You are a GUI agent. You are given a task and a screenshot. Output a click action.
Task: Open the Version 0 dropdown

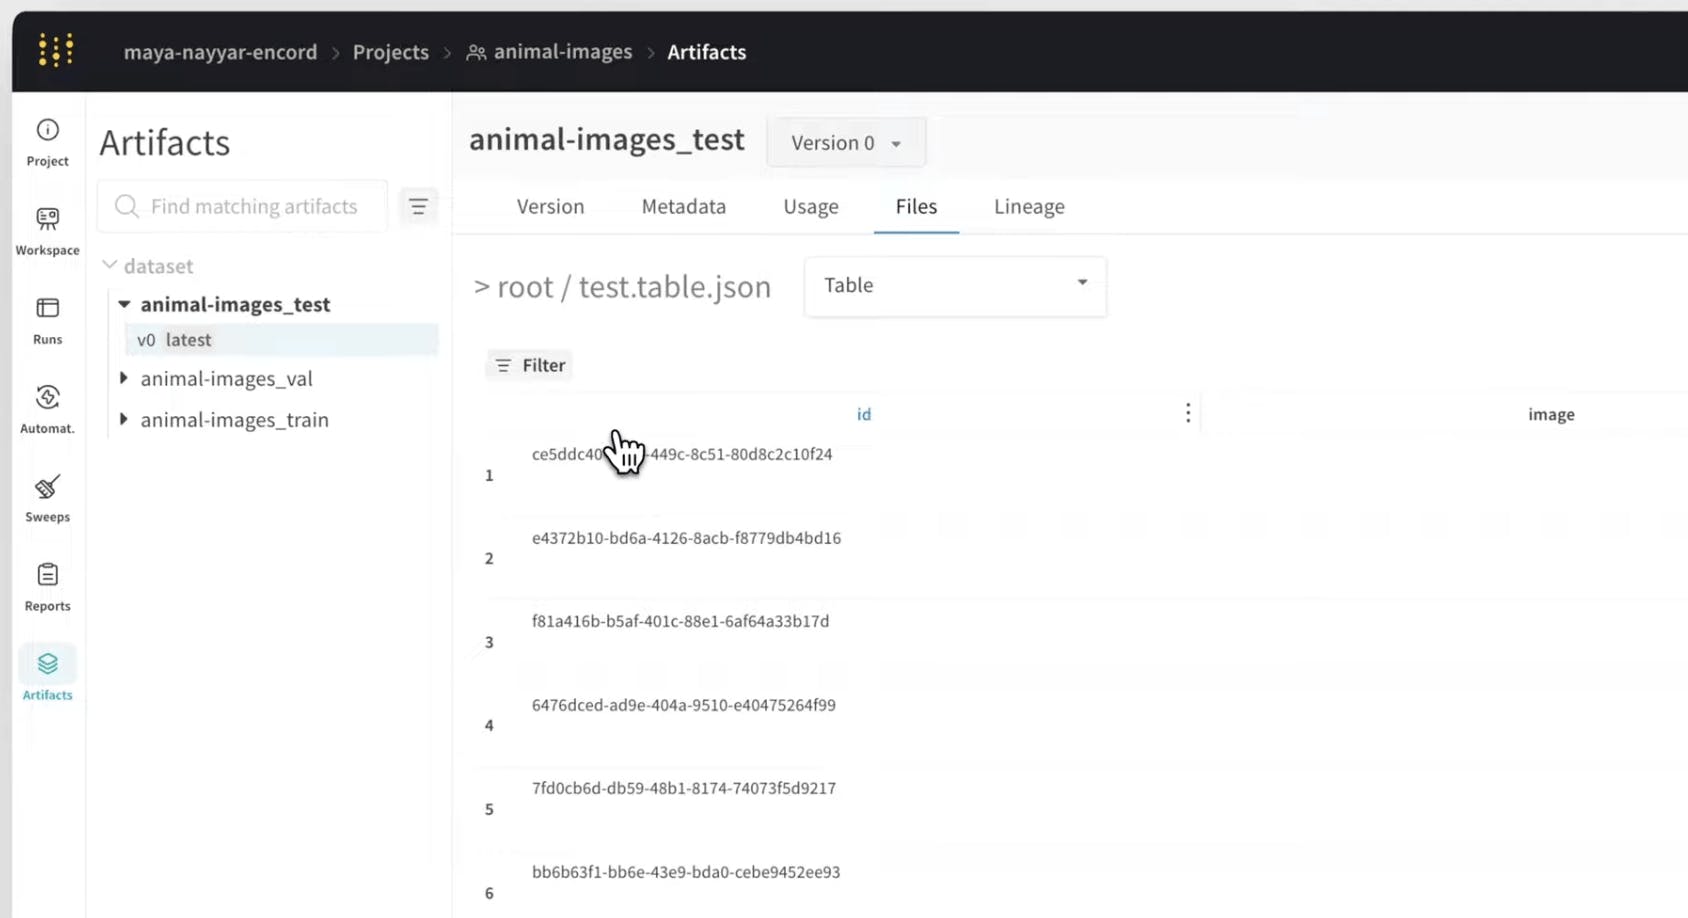click(845, 142)
